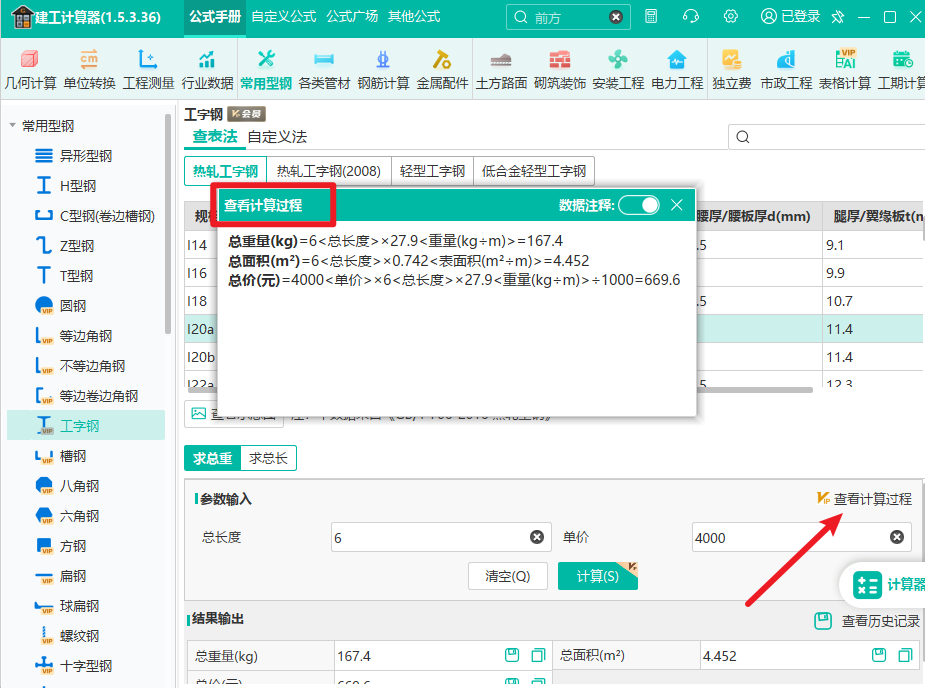Click the 单价 input field

[x=801, y=537]
